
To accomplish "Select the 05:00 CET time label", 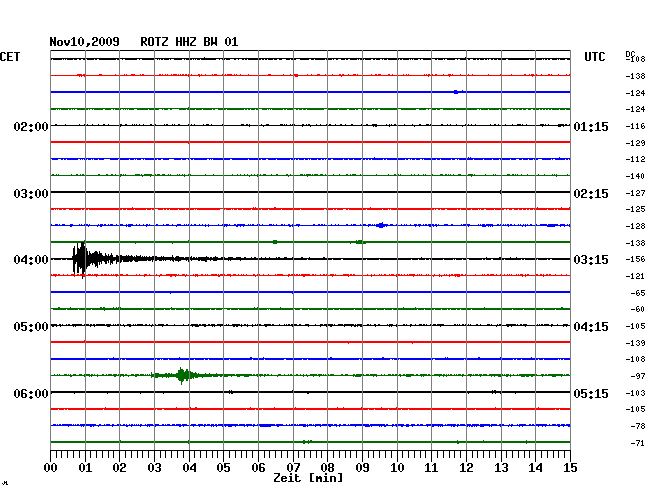I will [x=31, y=327].
